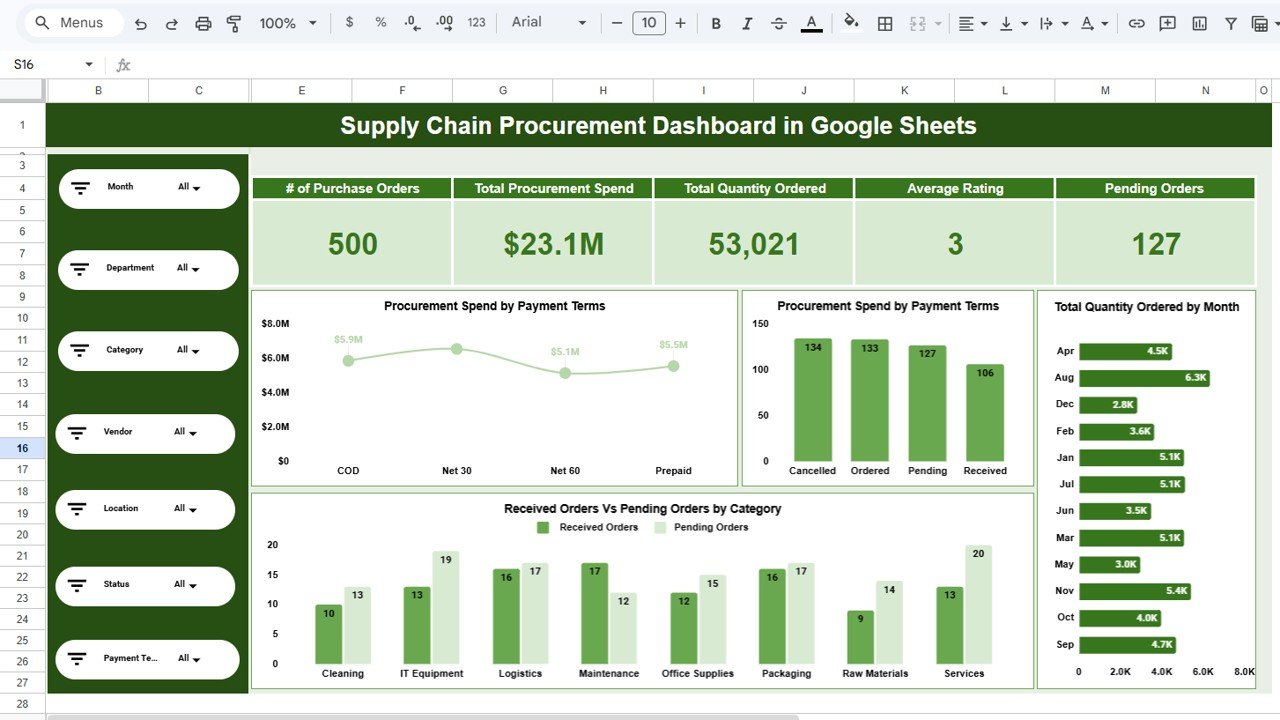The width and height of the screenshot is (1280, 720).
Task: Click the Name Box showing S16
Action: tap(45, 64)
